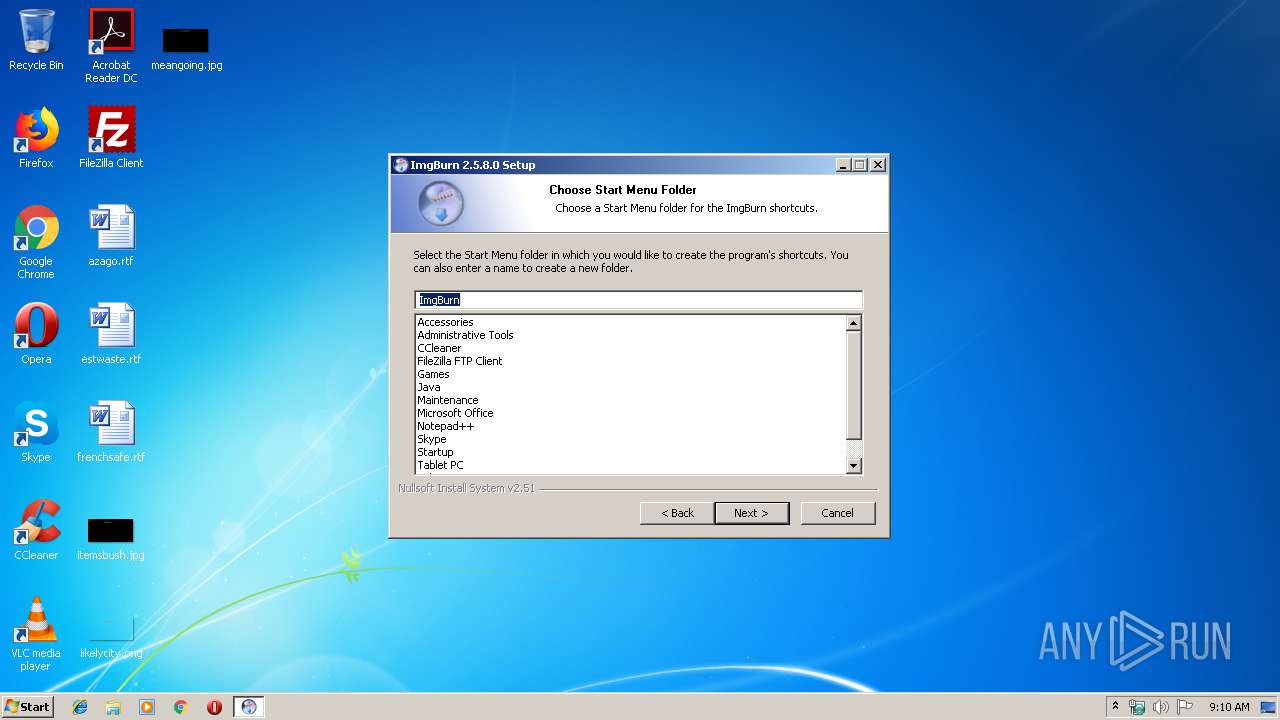This screenshot has width=1280, height=720.
Task: Open Windows Explorer from taskbar
Action: point(113,707)
